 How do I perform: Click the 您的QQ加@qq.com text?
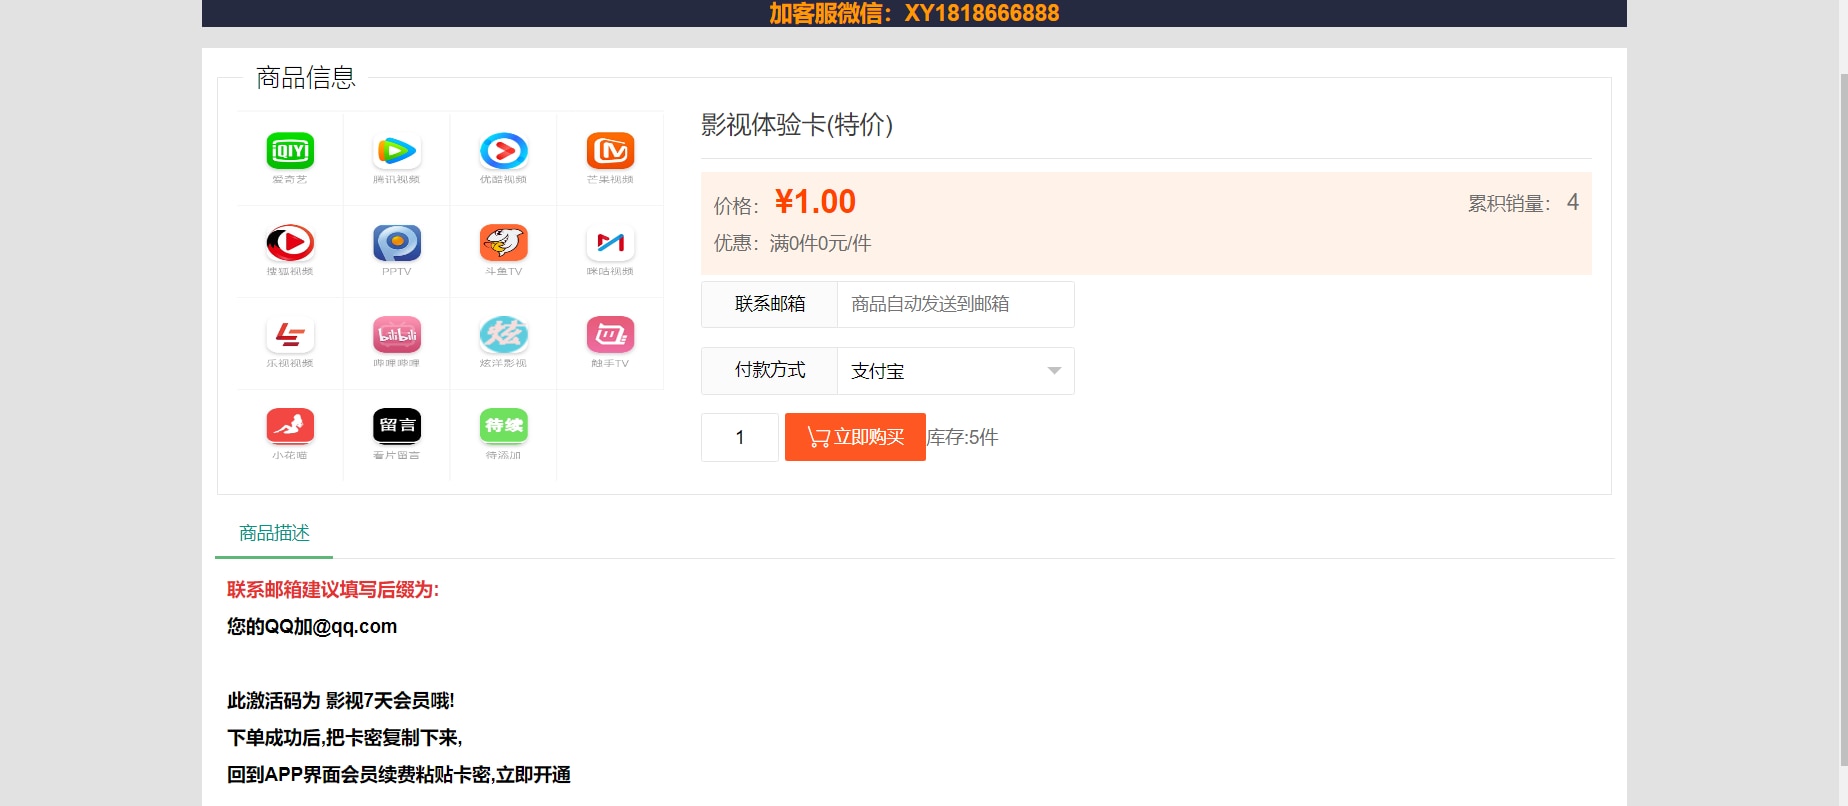pos(312,627)
